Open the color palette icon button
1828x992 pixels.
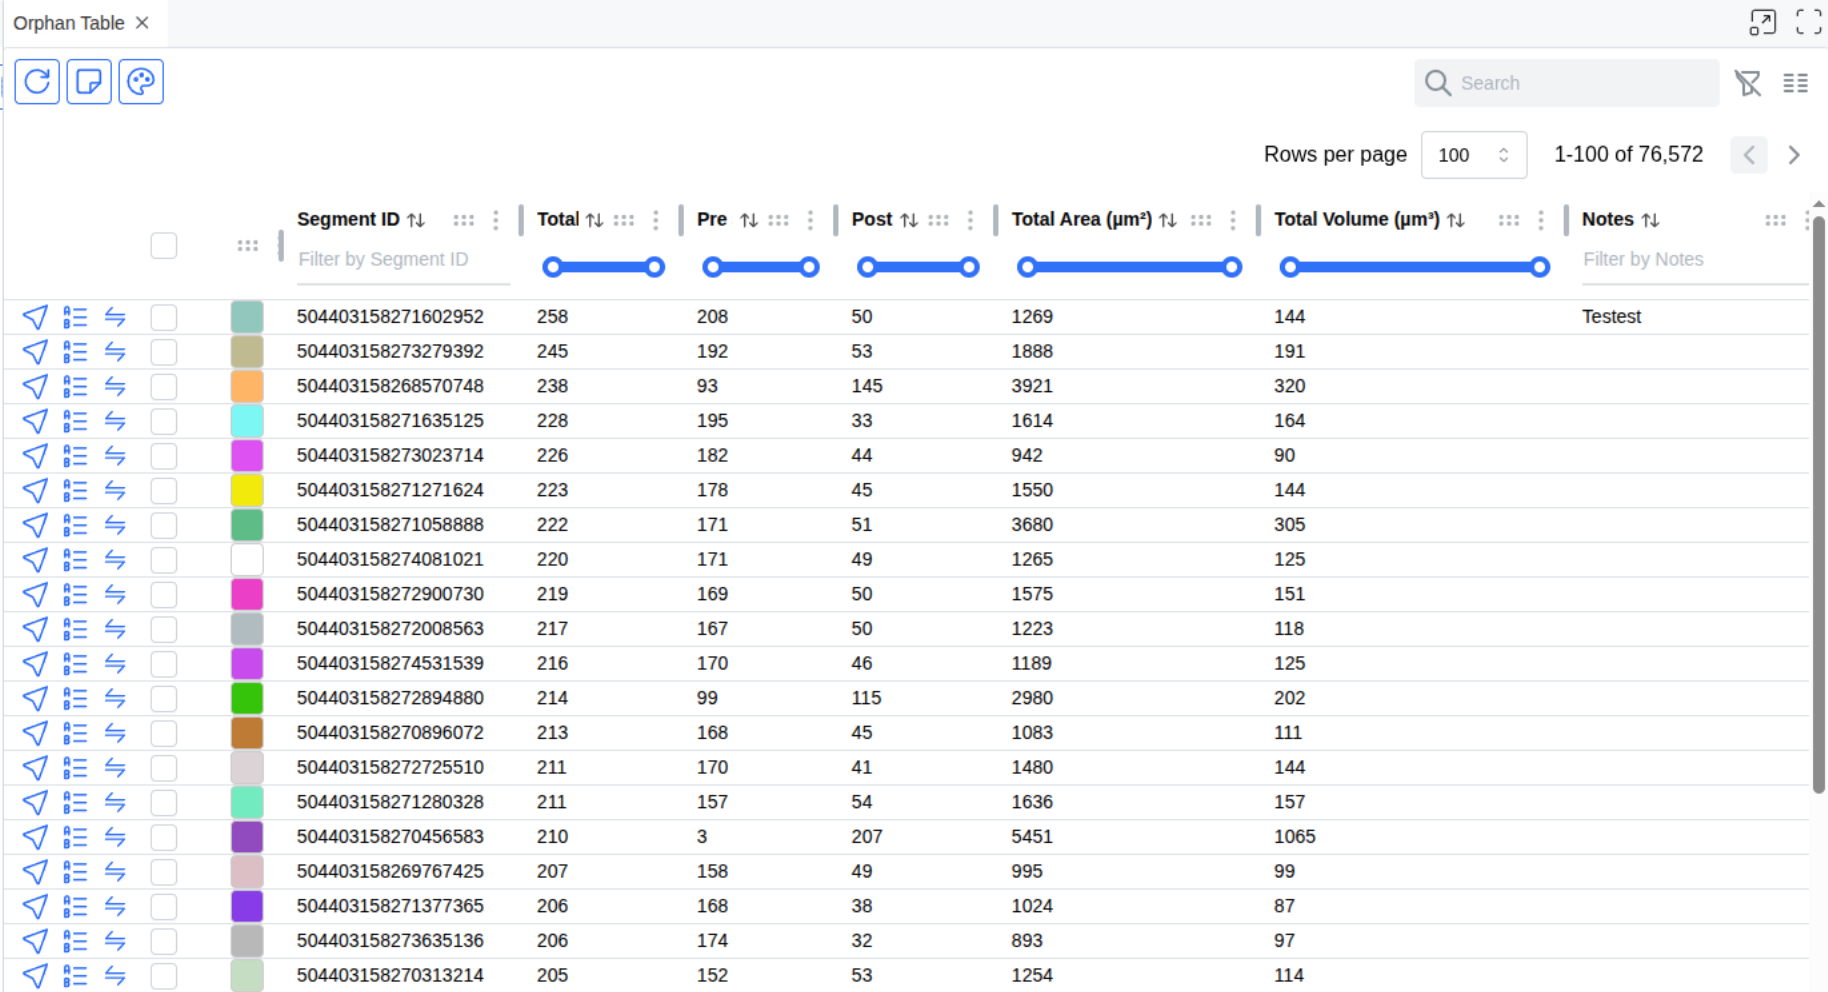pyautogui.click(x=141, y=81)
